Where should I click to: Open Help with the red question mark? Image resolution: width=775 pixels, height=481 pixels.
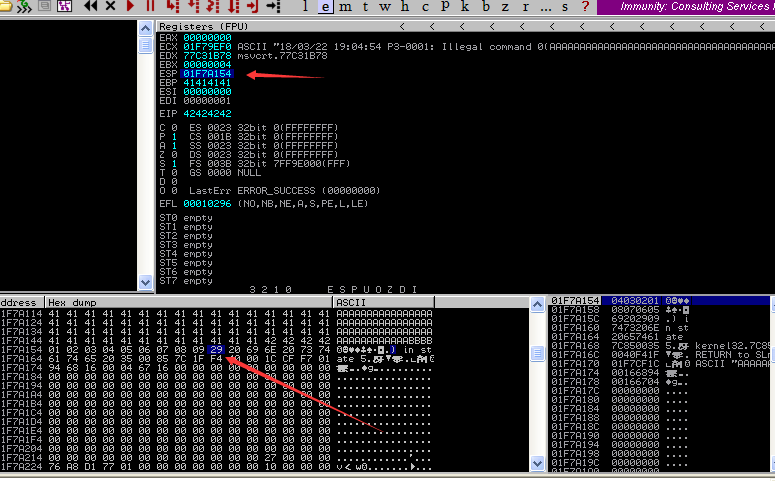point(586,6)
